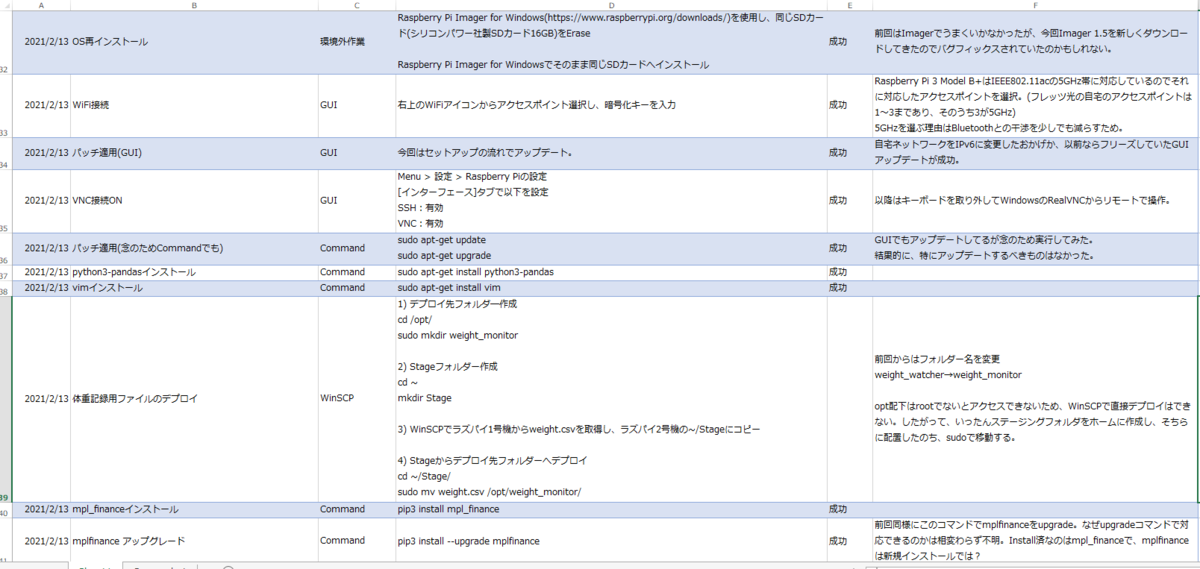Image resolution: width=1200 pixels, height=569 pixels.
Task: Select column D header
Action: 611,5
